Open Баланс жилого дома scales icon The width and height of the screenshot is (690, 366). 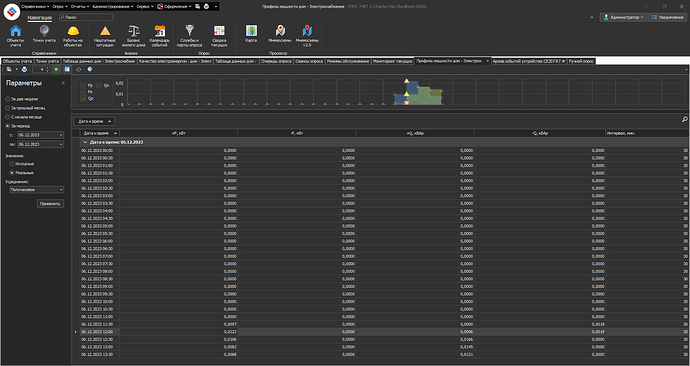133,31
